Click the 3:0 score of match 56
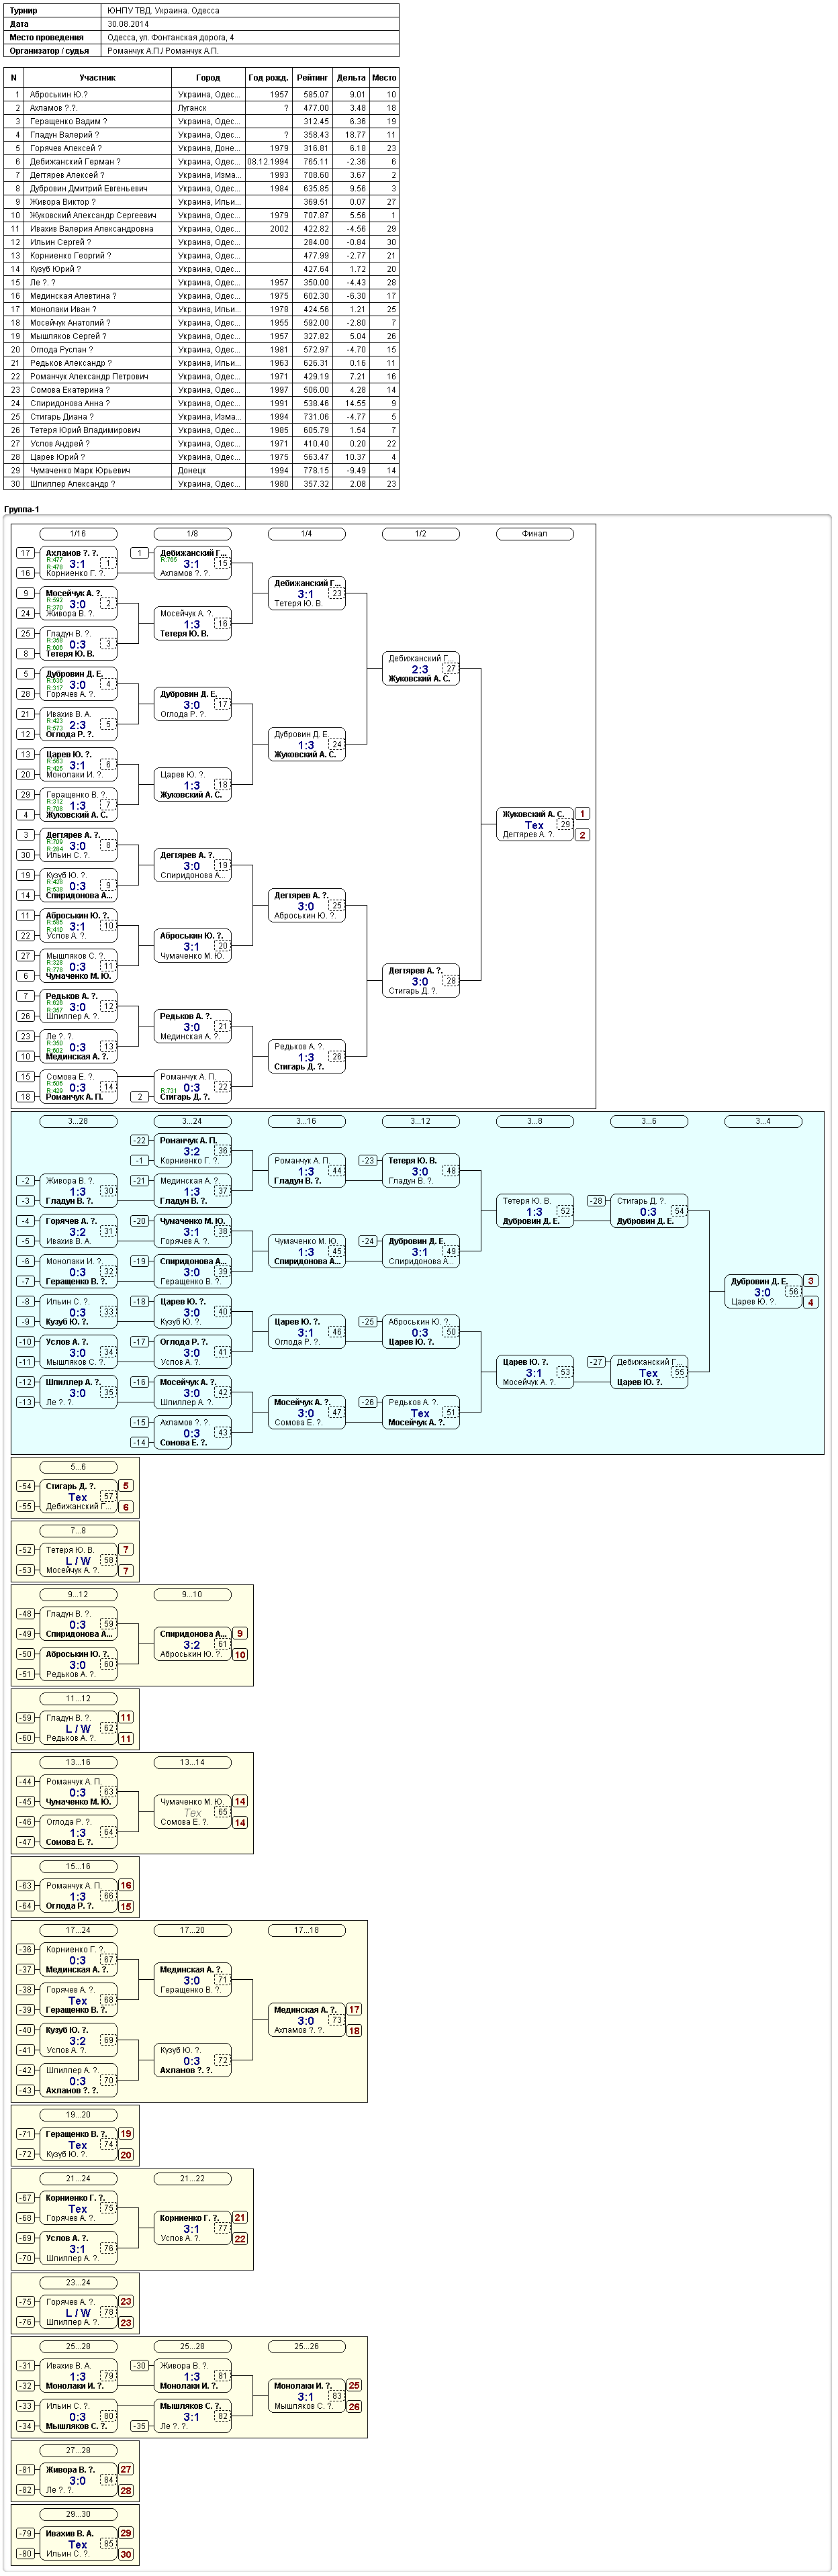This screenshot has height=2576, width=838. pyautogui.click(x=762, y=1292)
